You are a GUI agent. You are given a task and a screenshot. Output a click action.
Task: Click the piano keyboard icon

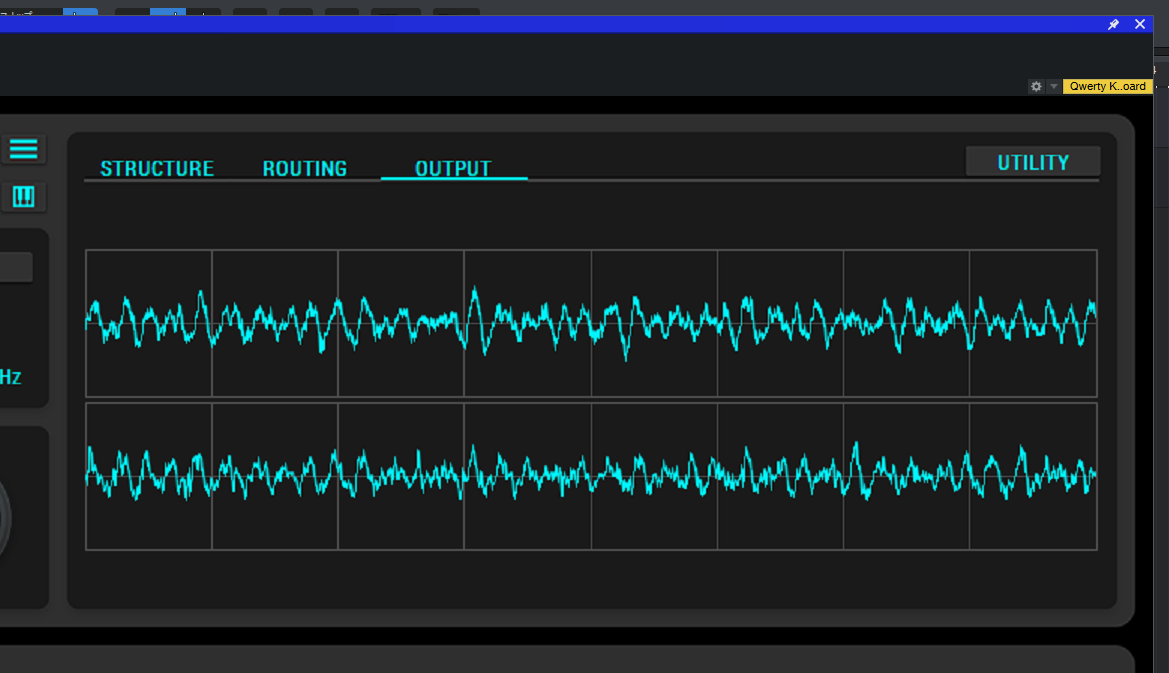pos(23,197)
